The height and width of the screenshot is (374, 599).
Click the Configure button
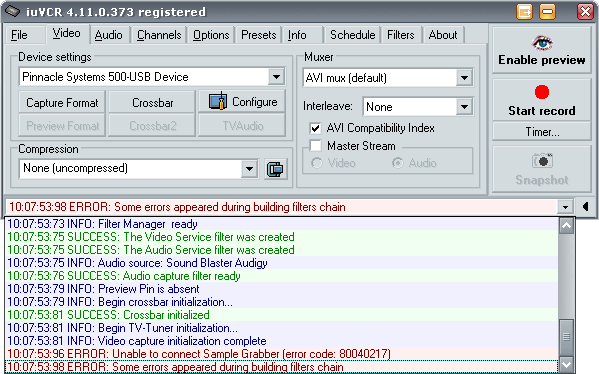[243, 102]
